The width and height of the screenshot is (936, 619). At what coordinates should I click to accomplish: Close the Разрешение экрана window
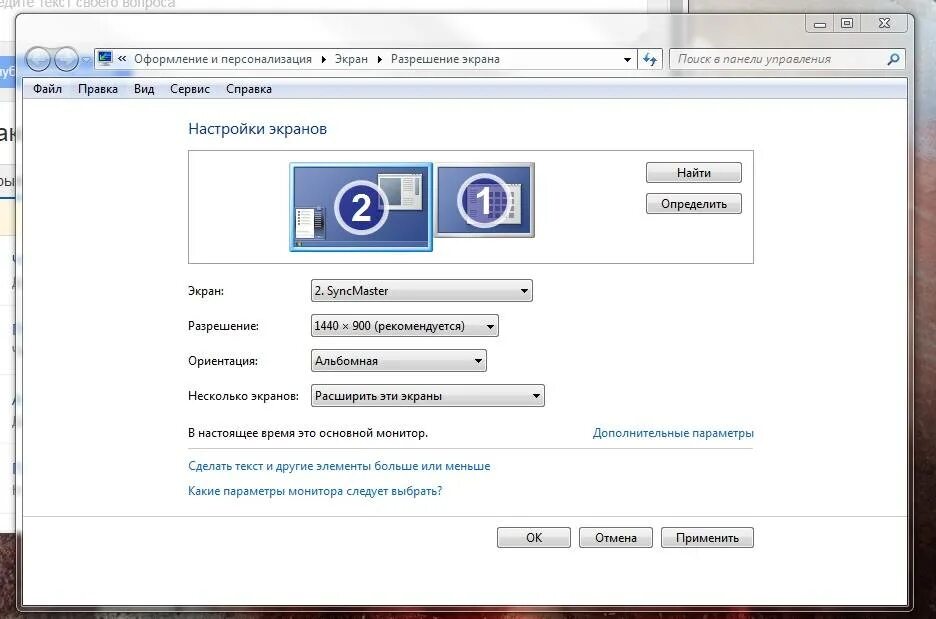(885, 24)
